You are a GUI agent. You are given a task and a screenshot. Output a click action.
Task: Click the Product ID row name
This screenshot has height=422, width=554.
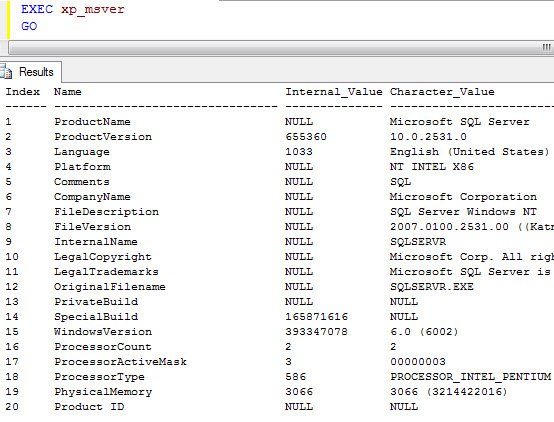[x=89, y=407]
